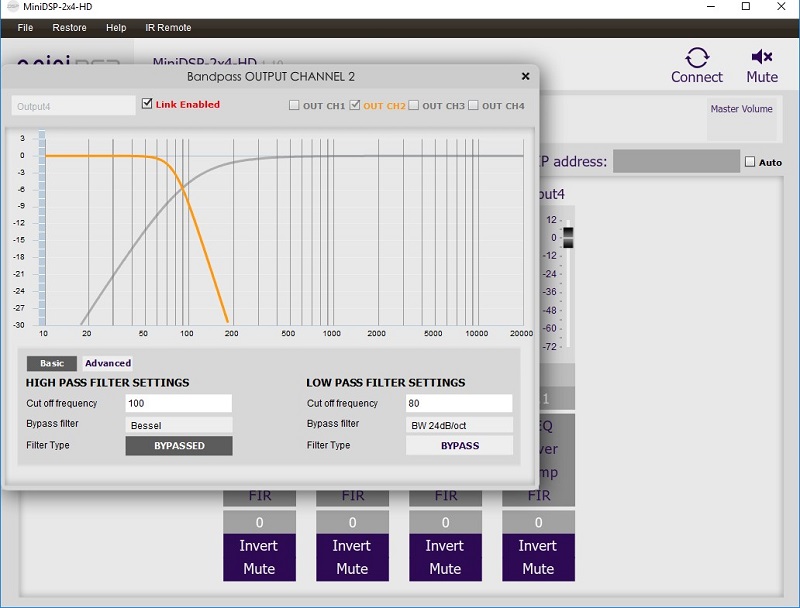Open the File menu
This screenshot has width=800, height=608.
(25, 28)
